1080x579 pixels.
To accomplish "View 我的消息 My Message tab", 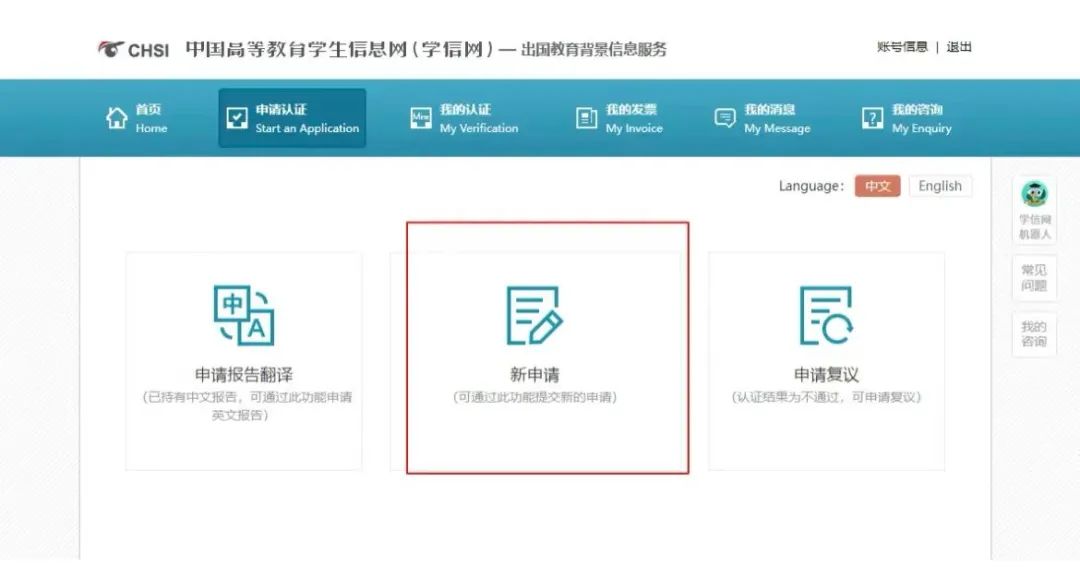I will coord(762,118).
